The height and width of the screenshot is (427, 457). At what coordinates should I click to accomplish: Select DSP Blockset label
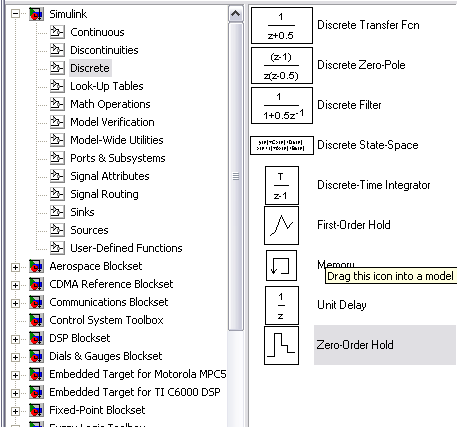[x=80, y=338]
